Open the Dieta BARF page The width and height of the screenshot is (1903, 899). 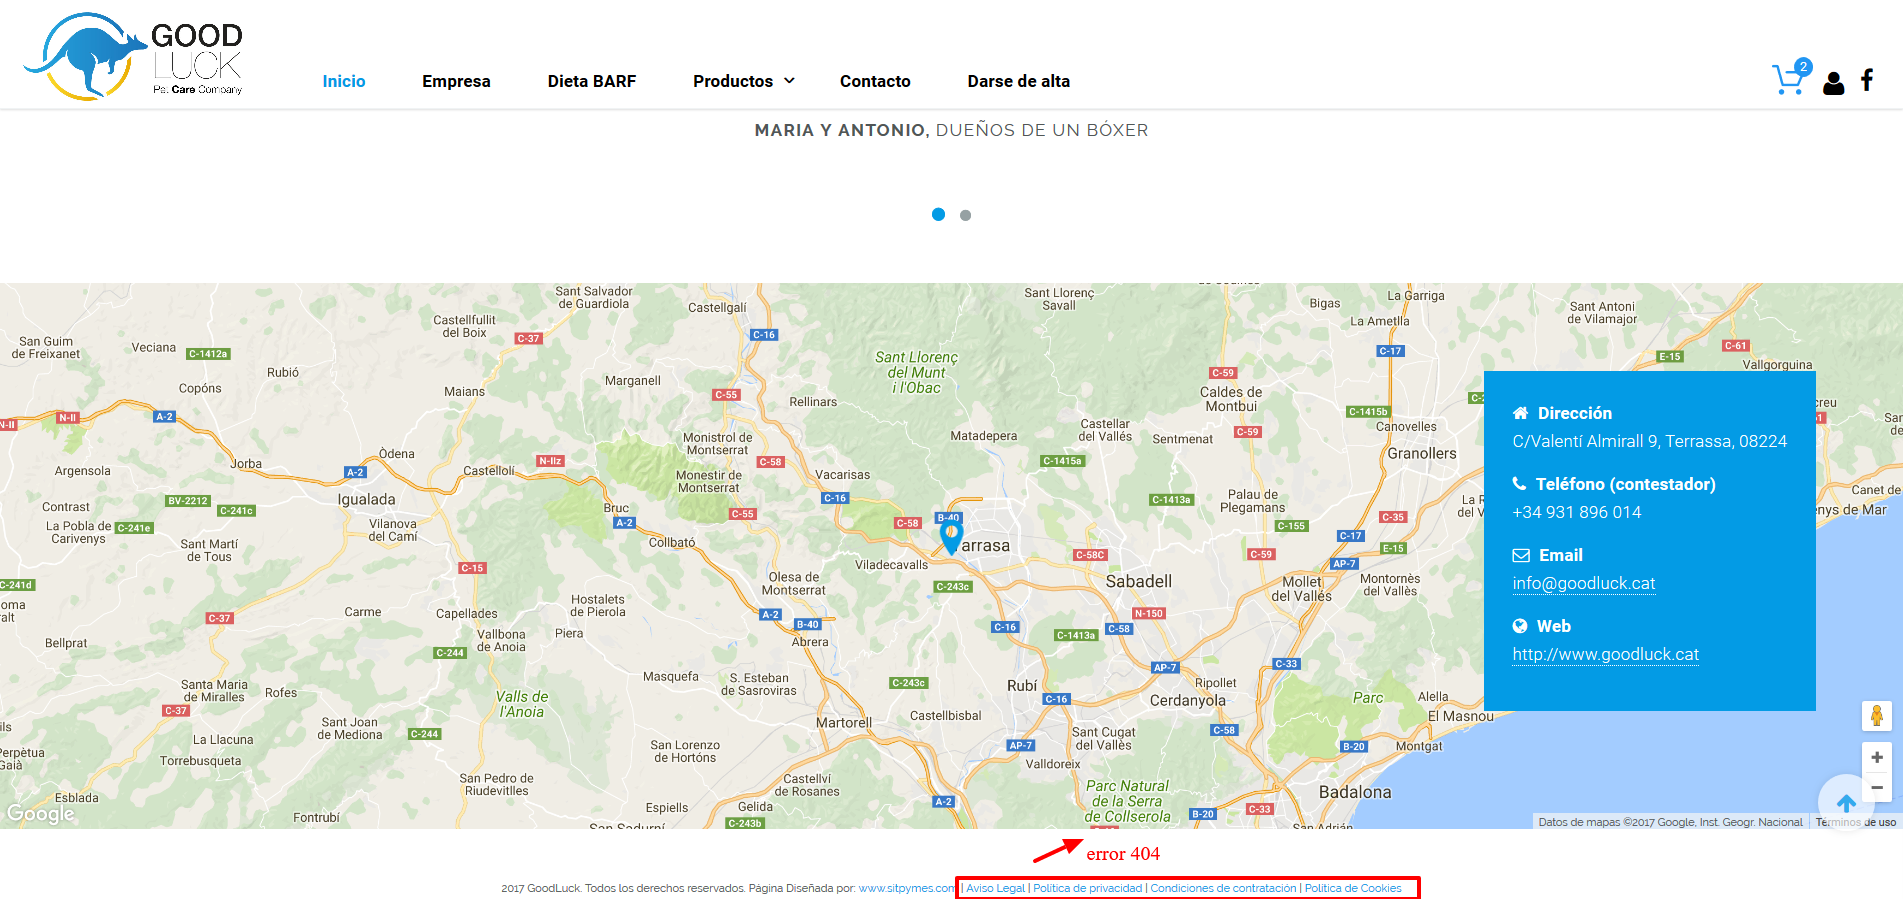click(x=592, y=81)
